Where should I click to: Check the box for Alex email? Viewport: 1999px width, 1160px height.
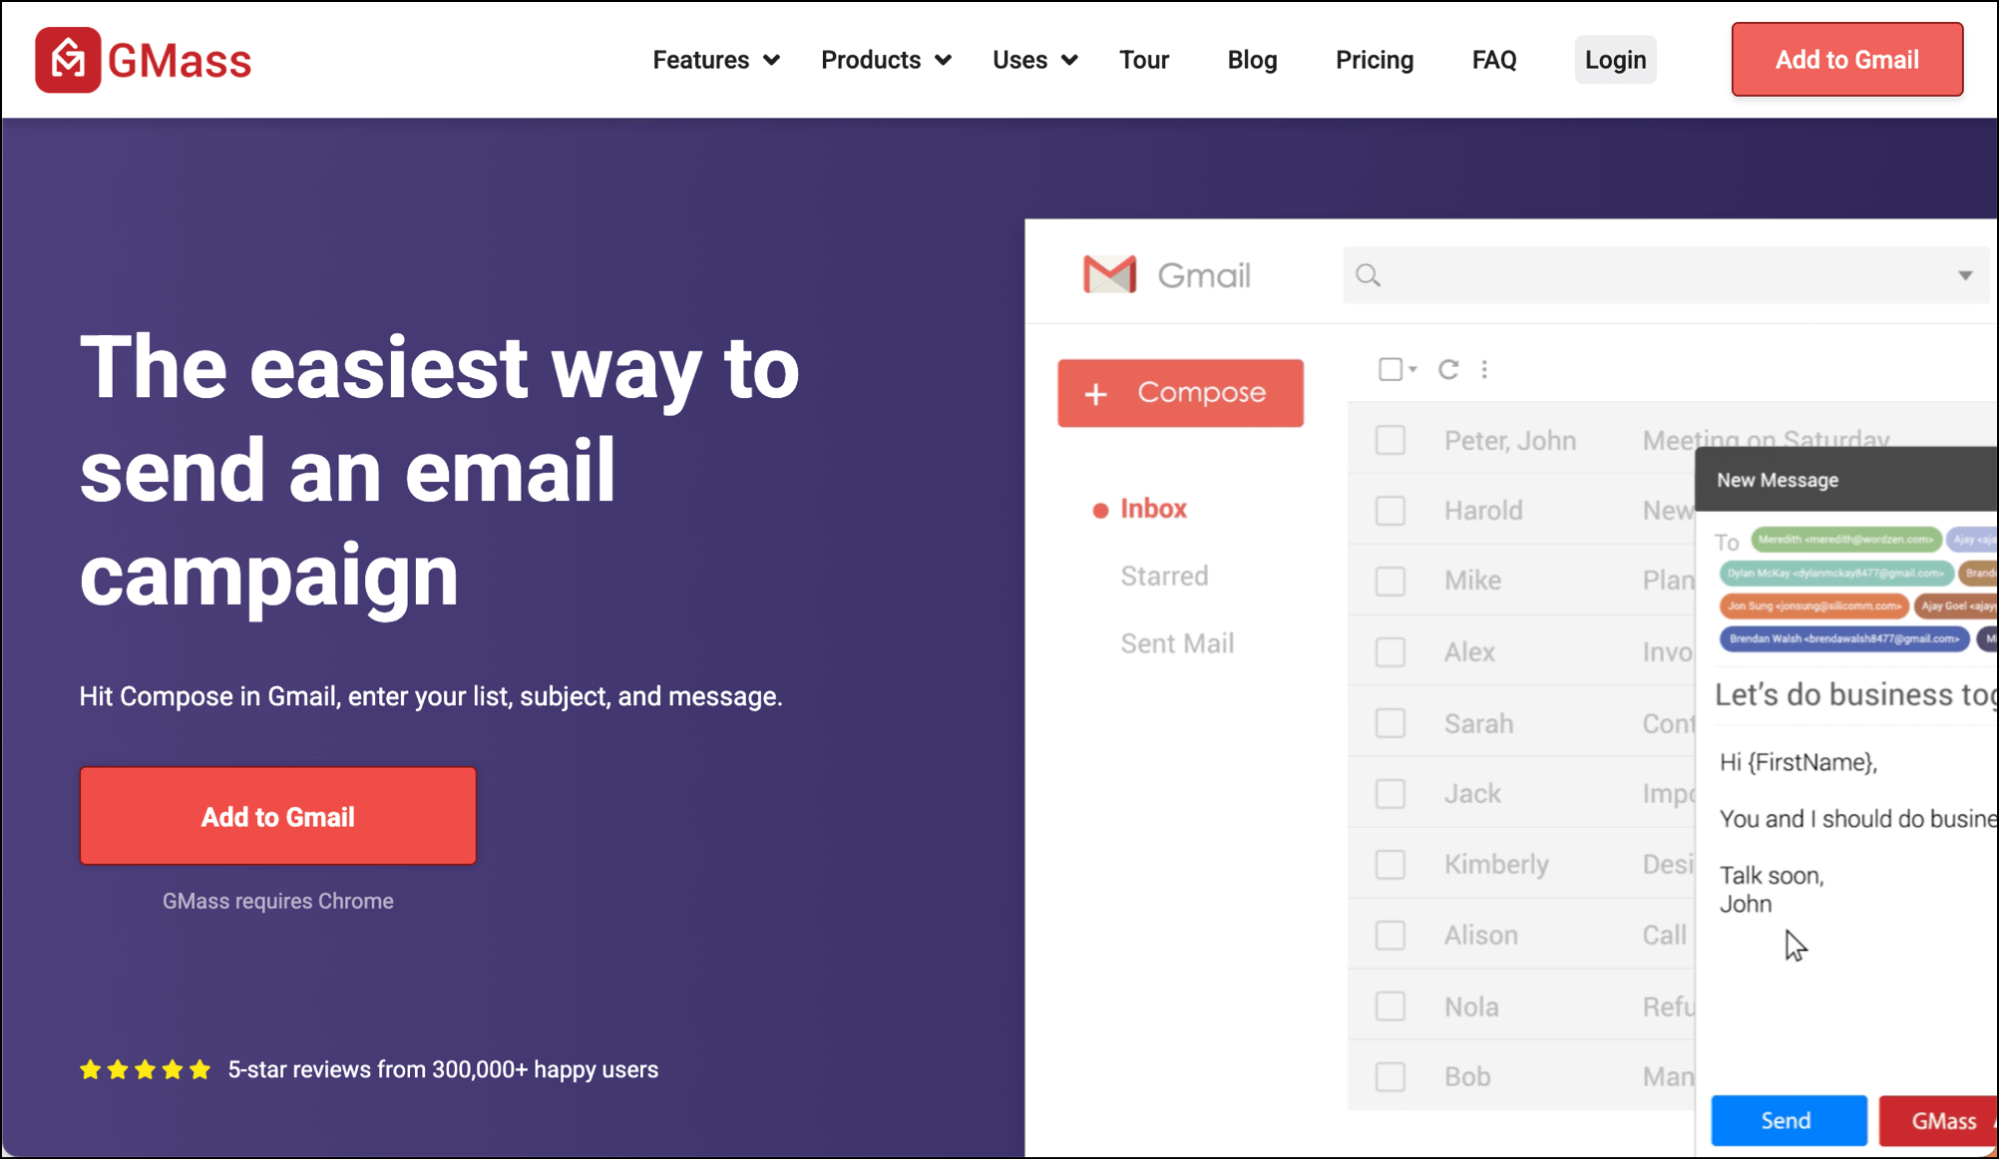pyautogui.click(x=1390, y=652)
